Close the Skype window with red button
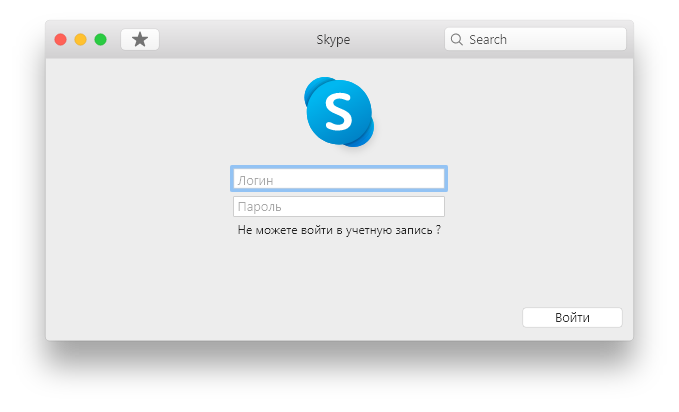This screenshot has width=679, height=412. coord(60,39)
